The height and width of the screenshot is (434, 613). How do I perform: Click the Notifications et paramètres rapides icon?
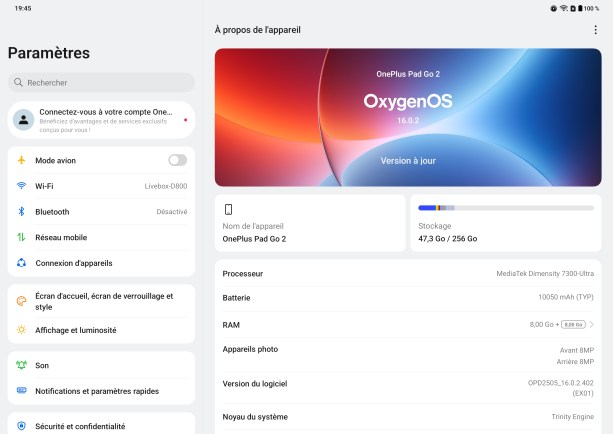[22, 390]
